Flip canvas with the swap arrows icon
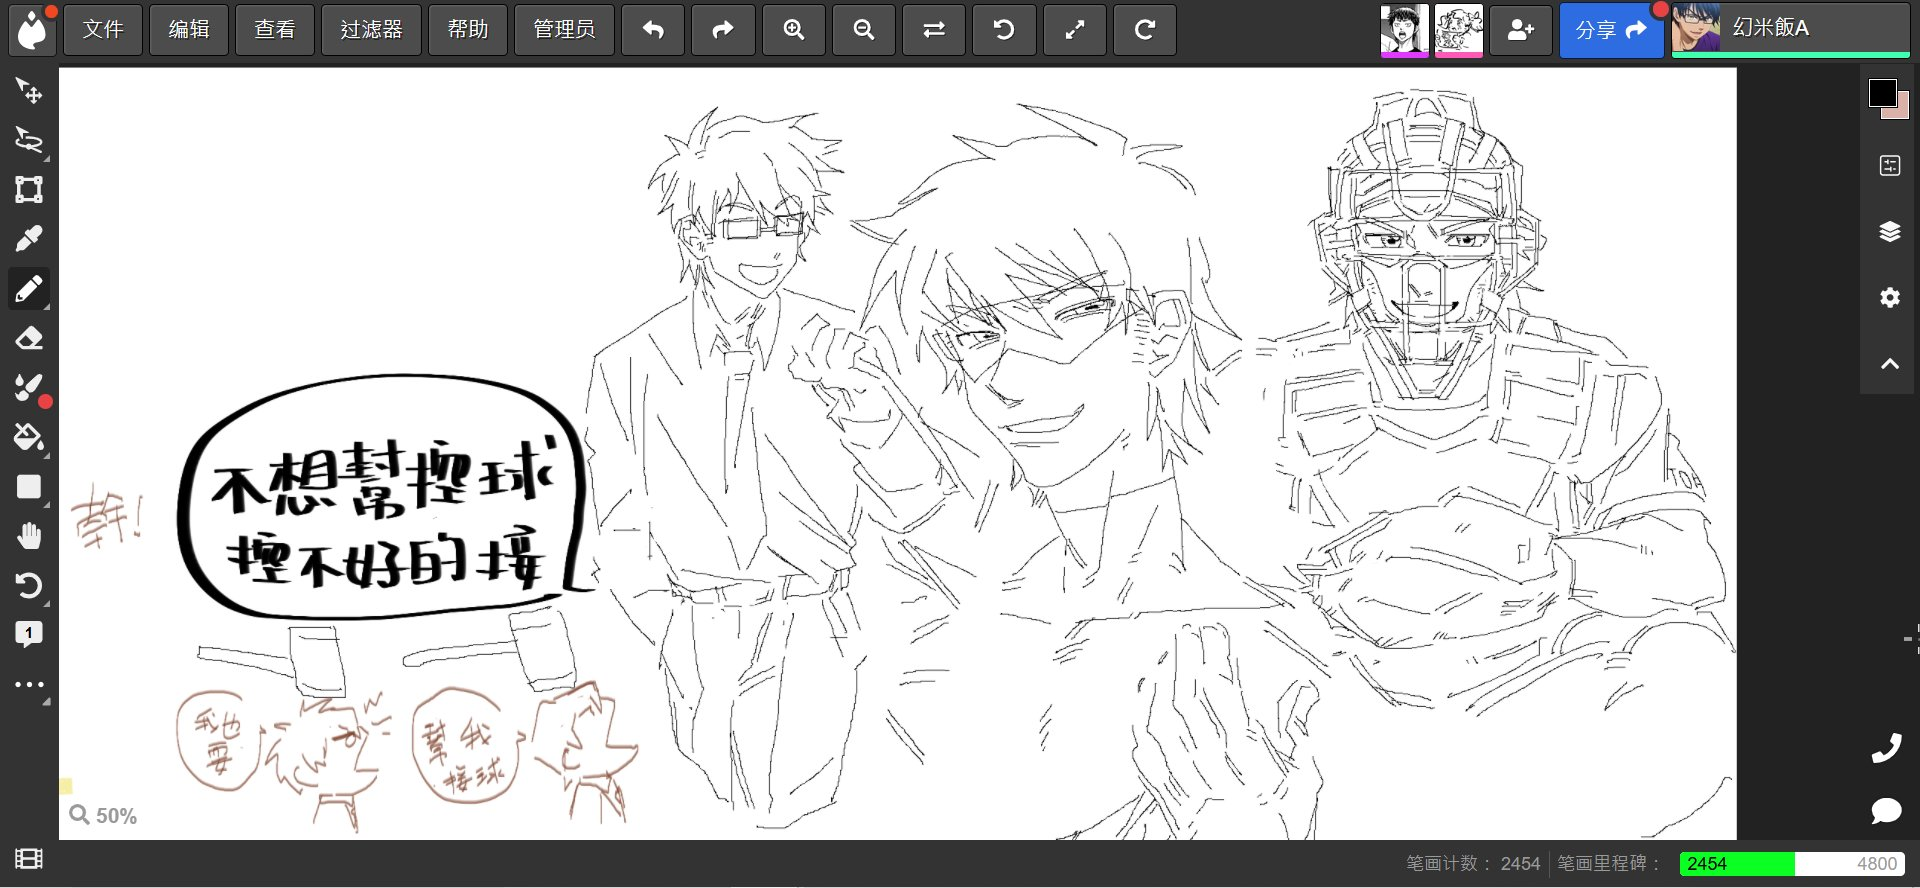This screenshot has width=1920, height=888. 934,30
